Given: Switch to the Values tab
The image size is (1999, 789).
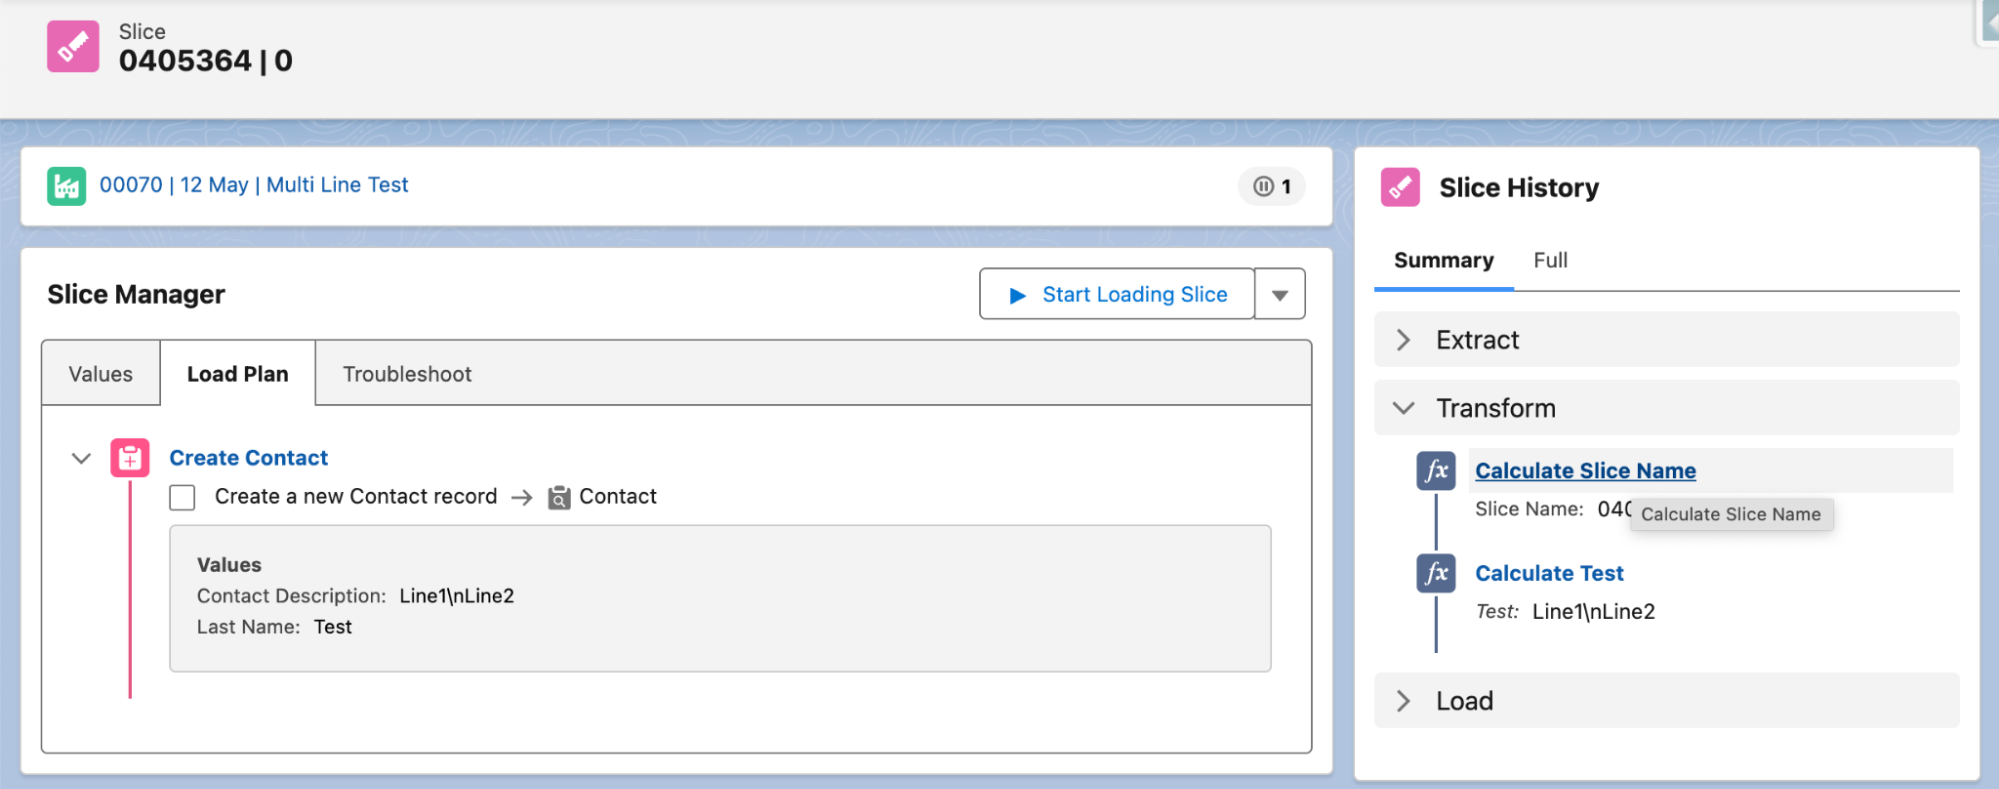Looking at the screenshot, I should pos(99,373).
